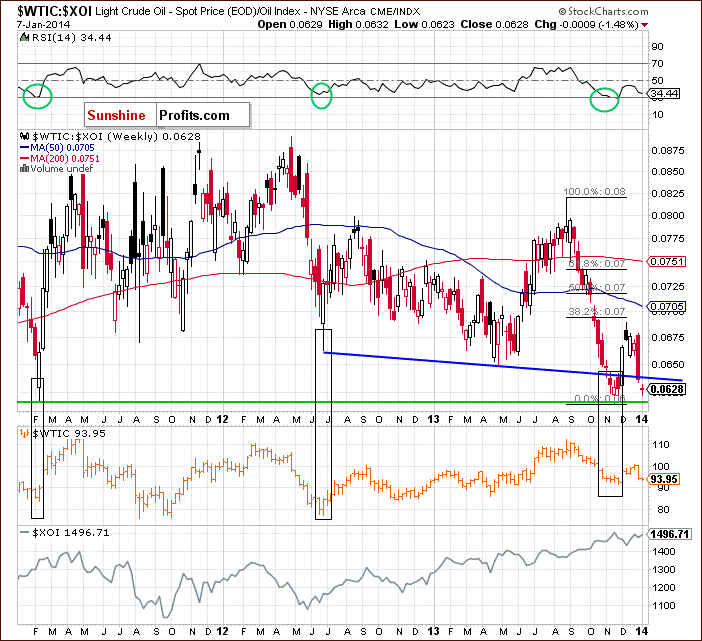
Task: Click the 1300 level on XOI axis
Action: (664, 570)
